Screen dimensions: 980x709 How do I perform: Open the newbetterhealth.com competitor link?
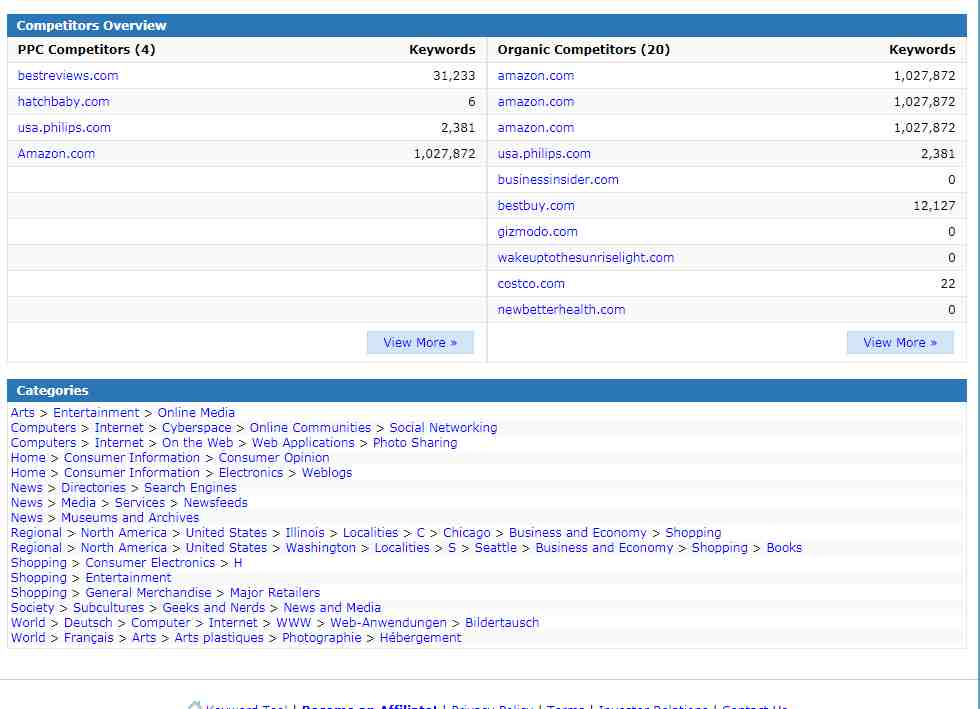click(561, 309)
